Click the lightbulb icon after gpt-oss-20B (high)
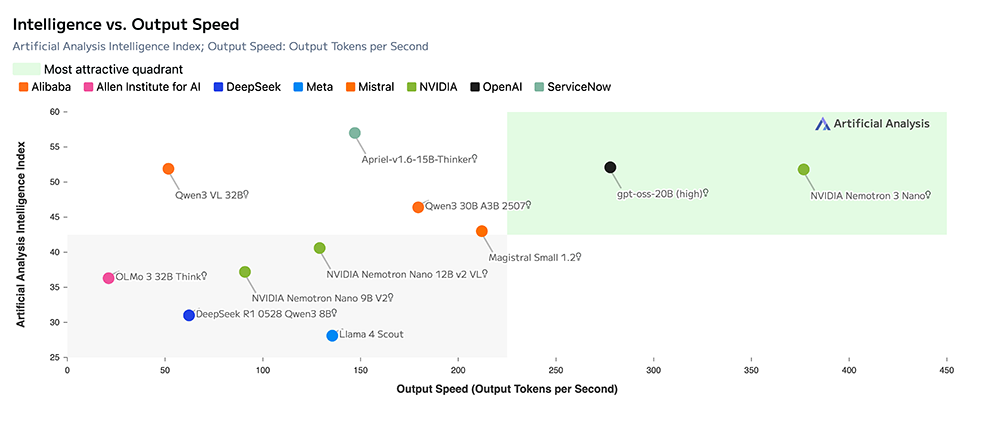The width and height of the screenshot is (1000, 434). (x=705, y=193)
